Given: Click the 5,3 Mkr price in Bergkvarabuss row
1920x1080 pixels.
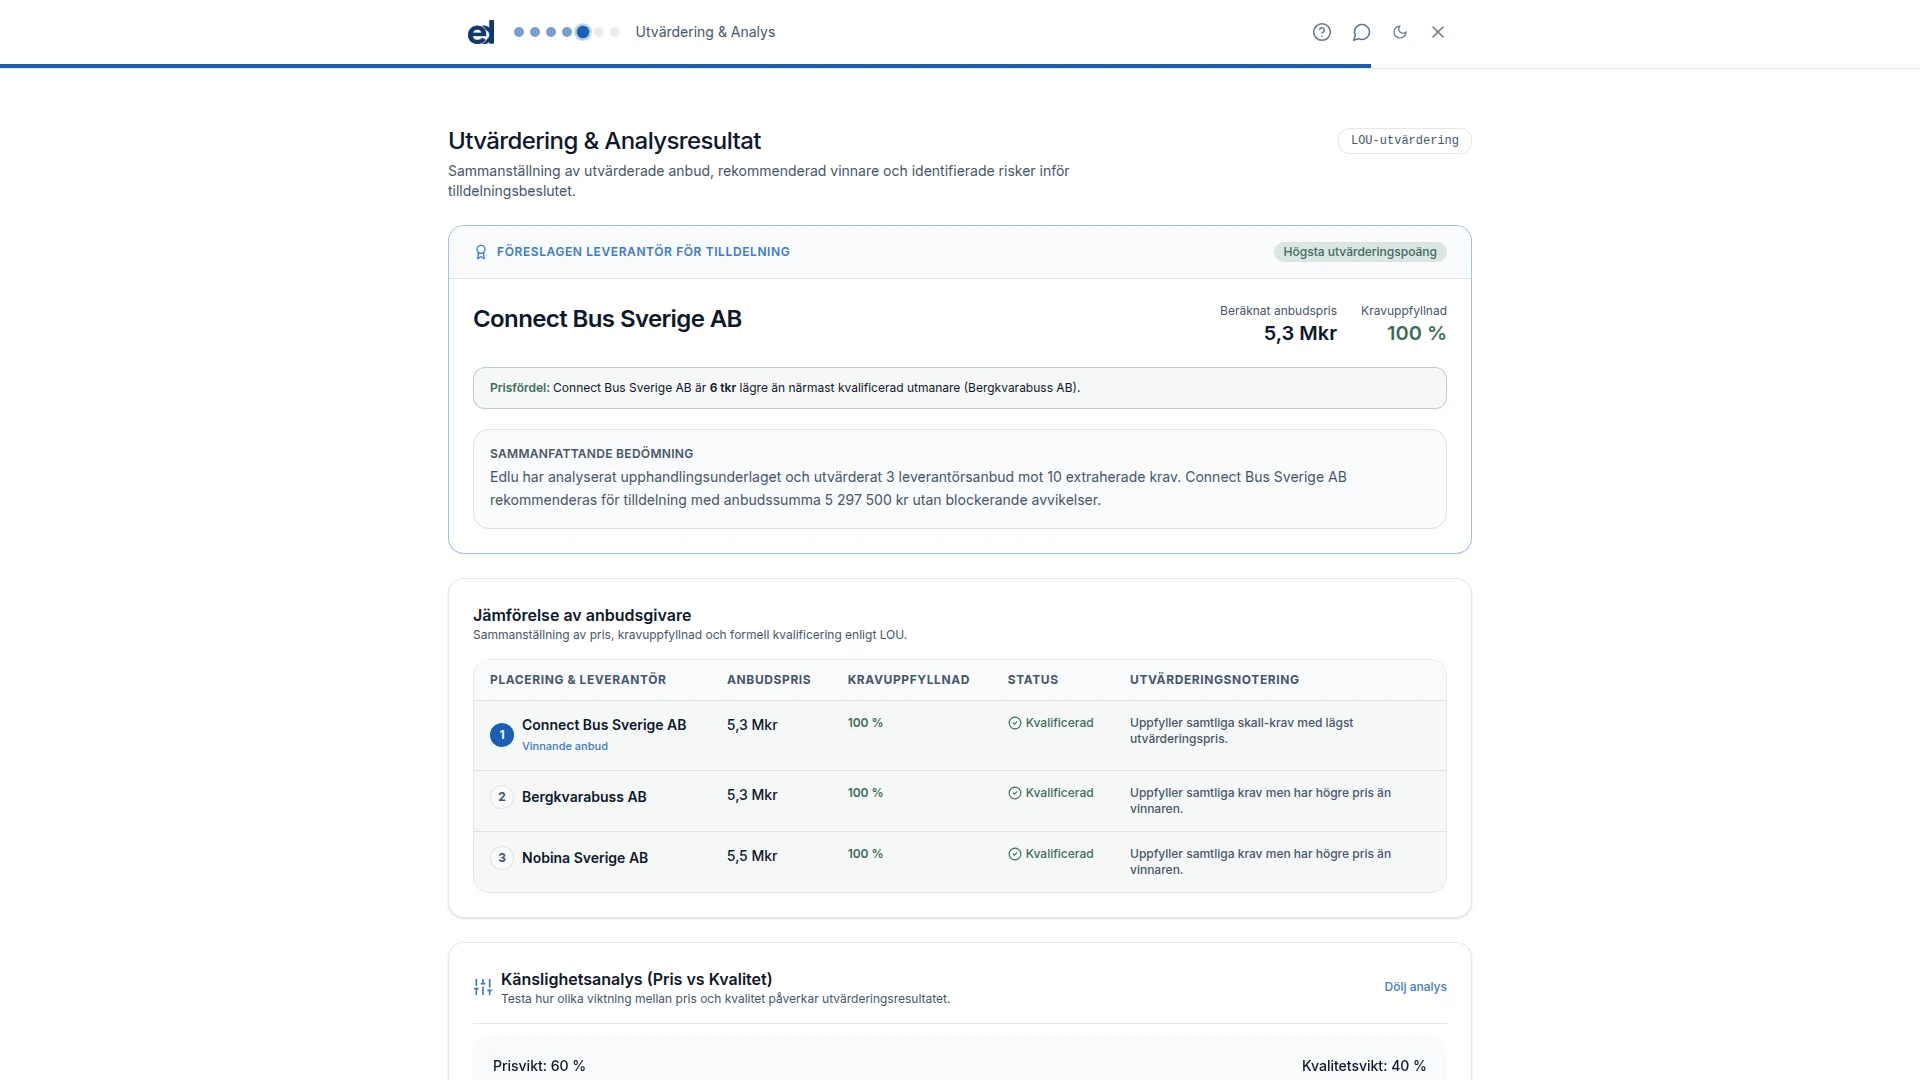Looking at the screenshot, I should [x=752, y=795].
